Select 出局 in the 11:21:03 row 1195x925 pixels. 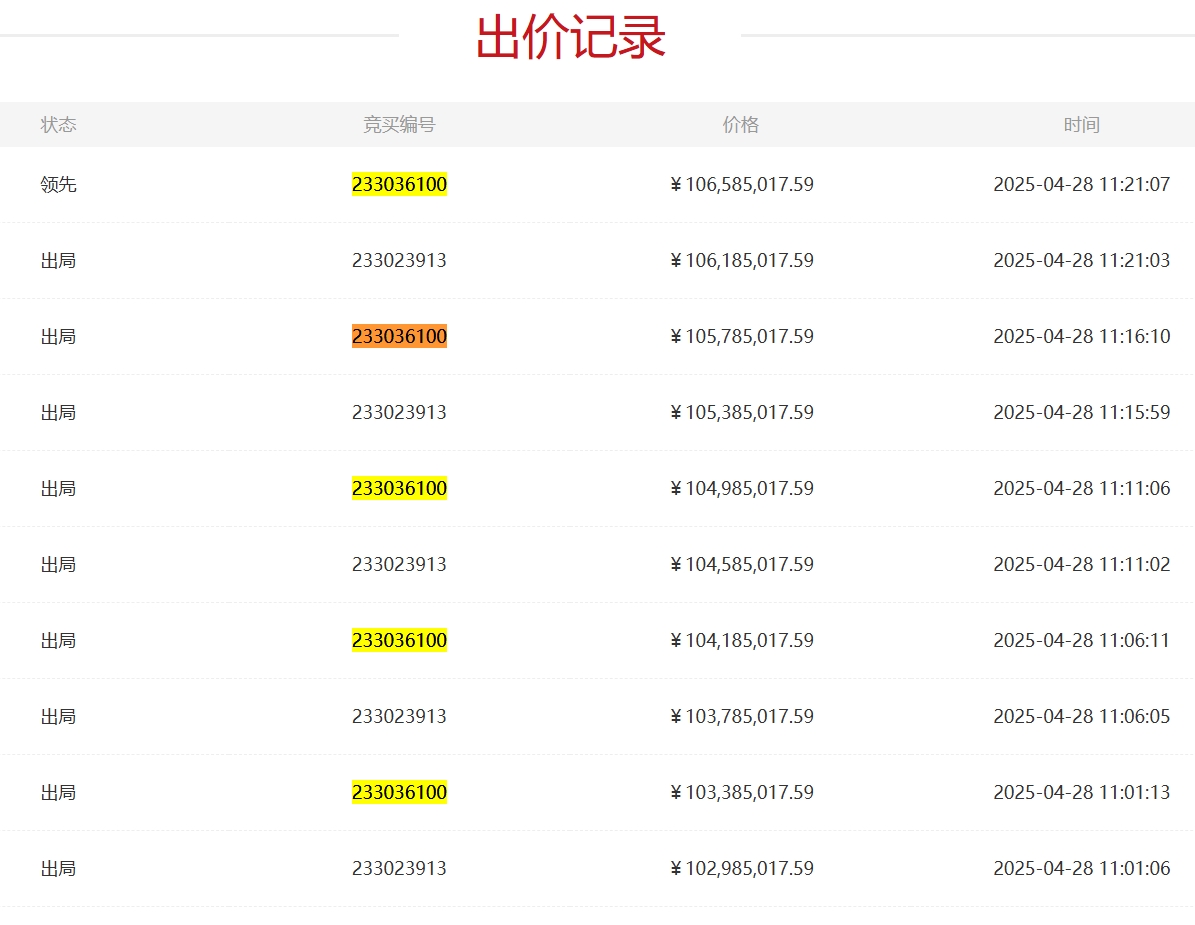tap(59, 261)
